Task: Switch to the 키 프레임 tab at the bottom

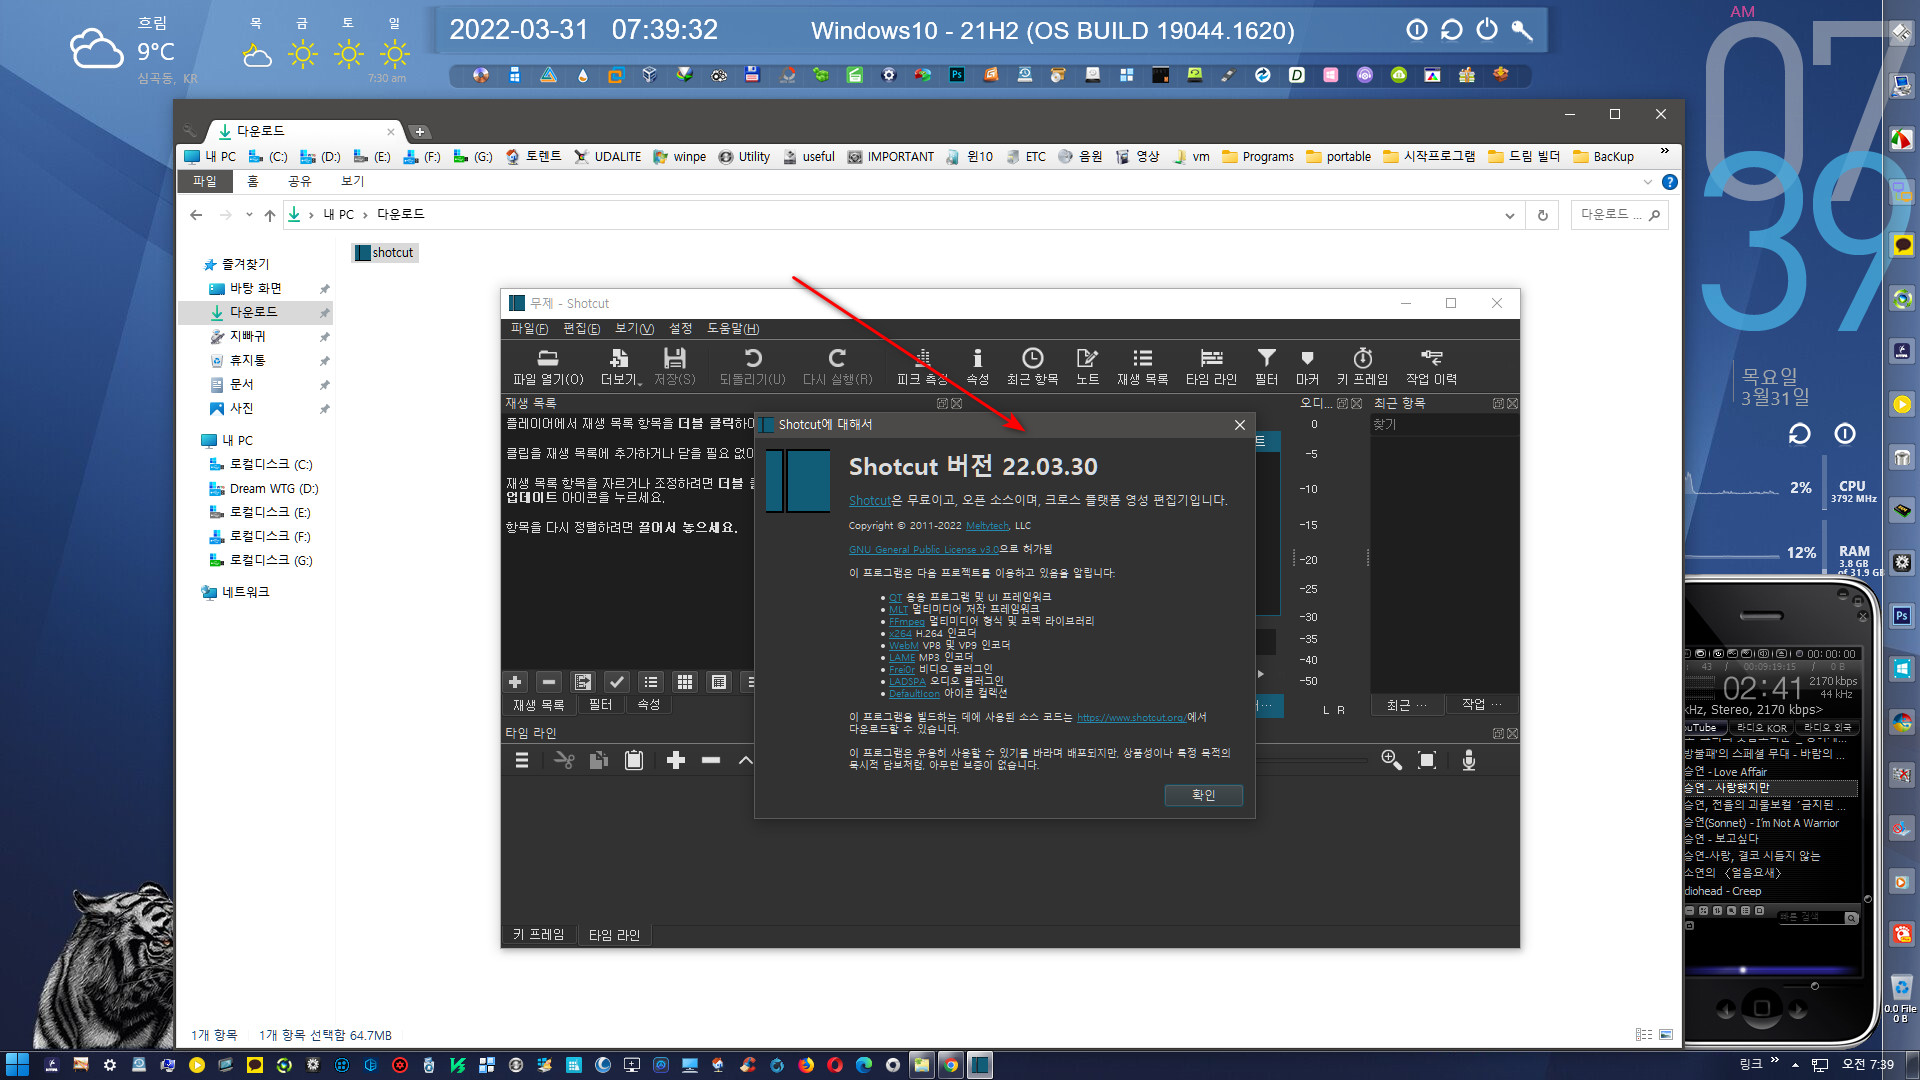Action: pos(538,935)
